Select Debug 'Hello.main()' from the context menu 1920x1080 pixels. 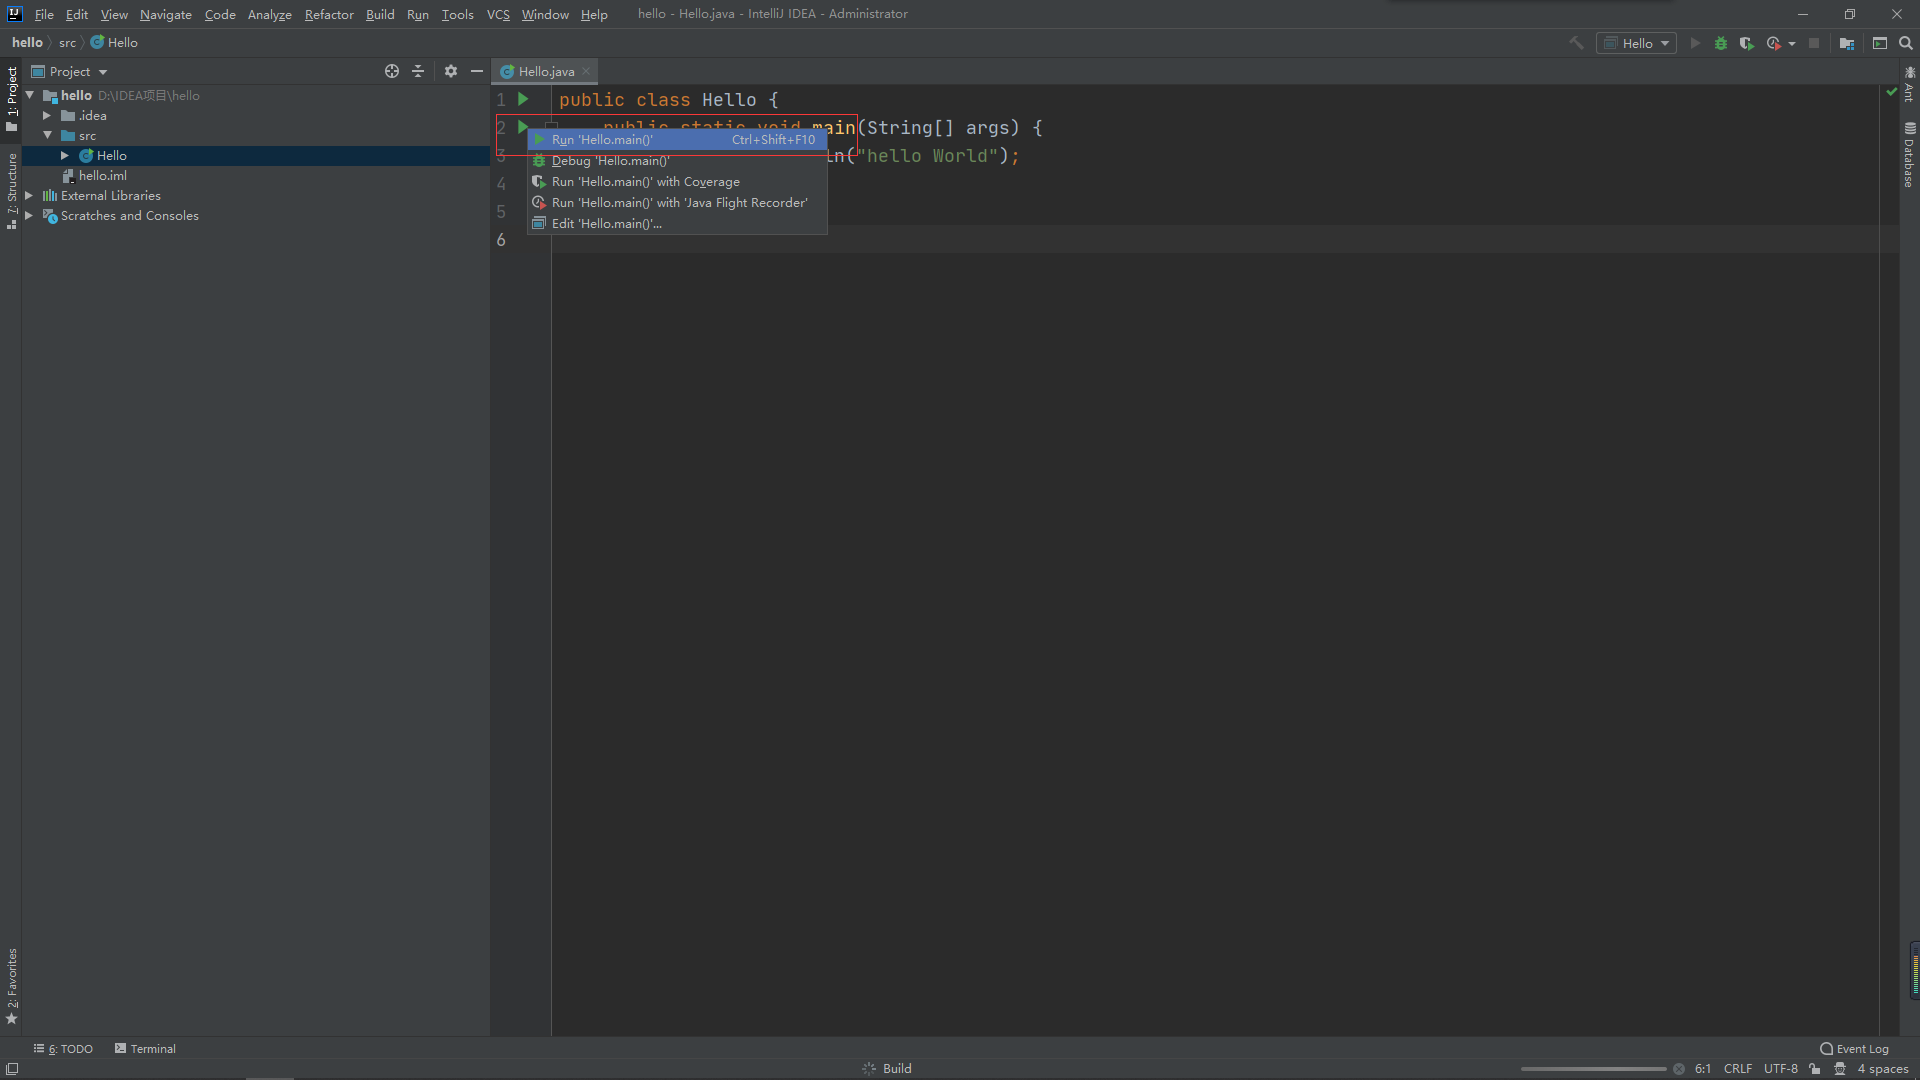(x=610, y=161)
